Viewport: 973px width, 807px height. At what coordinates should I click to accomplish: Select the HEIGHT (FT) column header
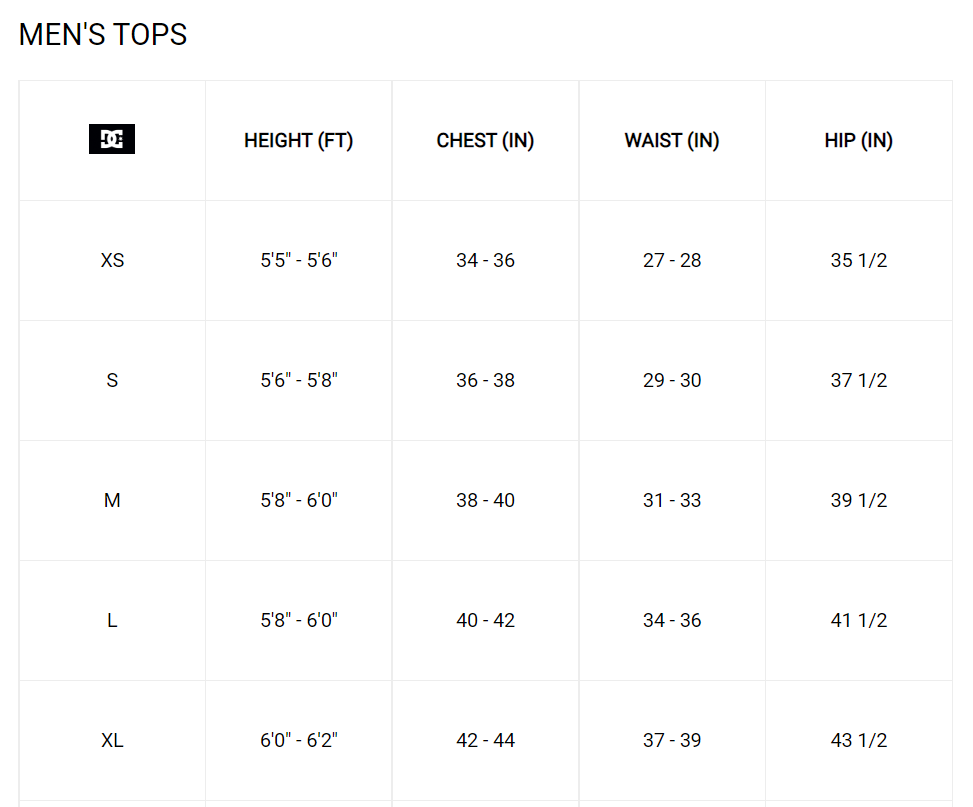[x=298, y=140]
